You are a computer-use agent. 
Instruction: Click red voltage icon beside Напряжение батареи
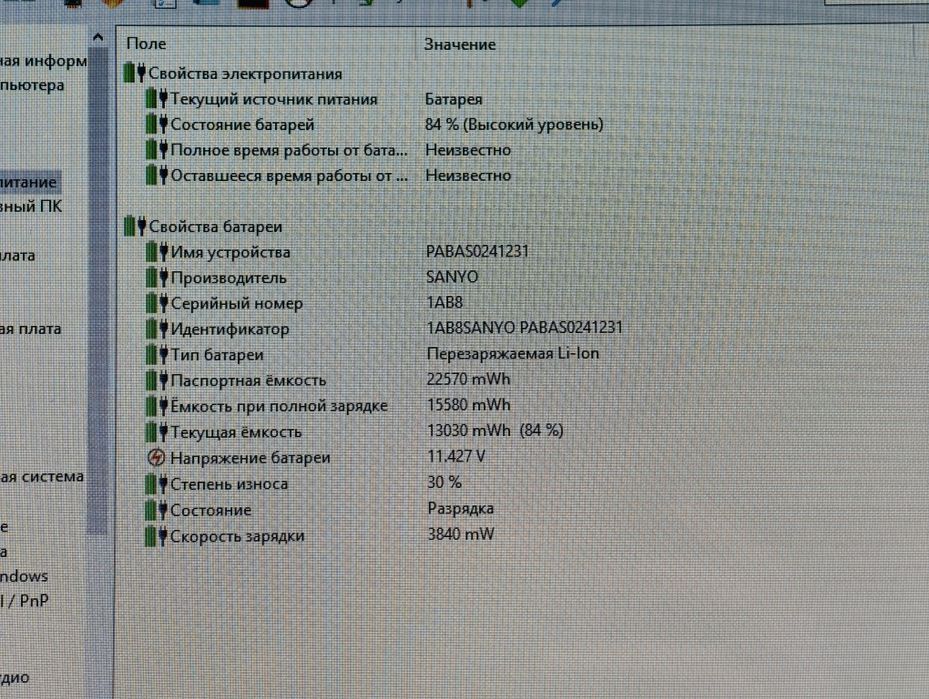(156, 457)
